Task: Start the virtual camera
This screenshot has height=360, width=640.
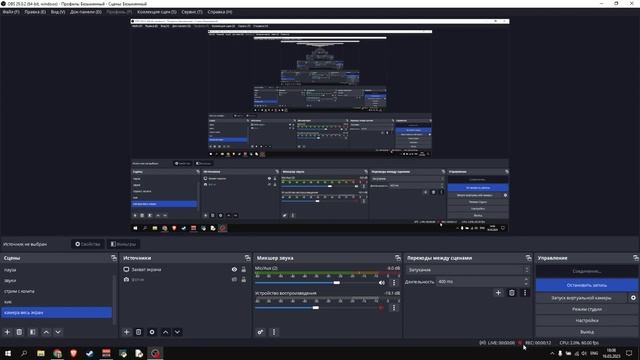Action: click(x=581, y=298)
